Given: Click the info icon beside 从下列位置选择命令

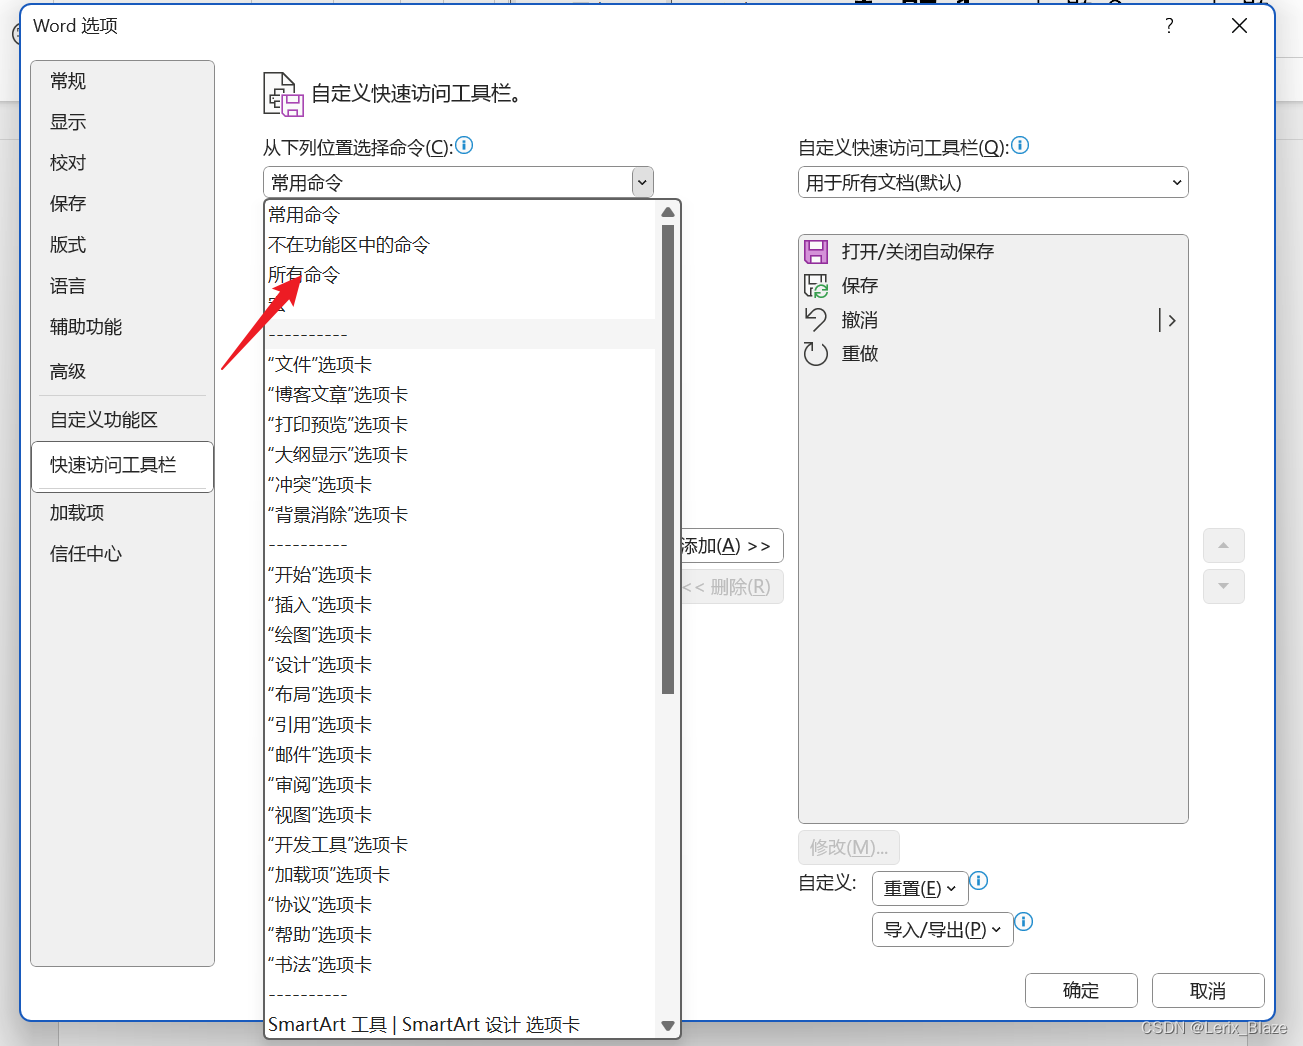Looking at the screenshot, I should pyautogui.click(x=464, y=145).
